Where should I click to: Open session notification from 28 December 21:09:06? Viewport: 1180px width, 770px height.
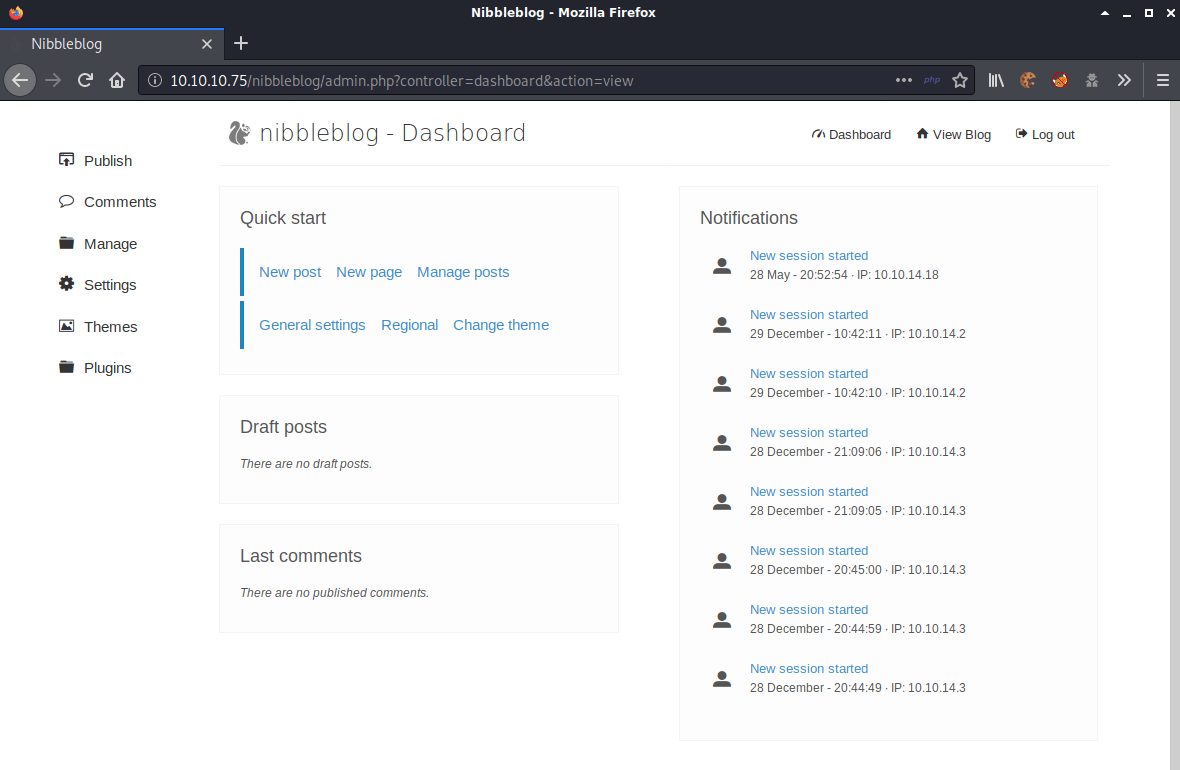[808, 433]
